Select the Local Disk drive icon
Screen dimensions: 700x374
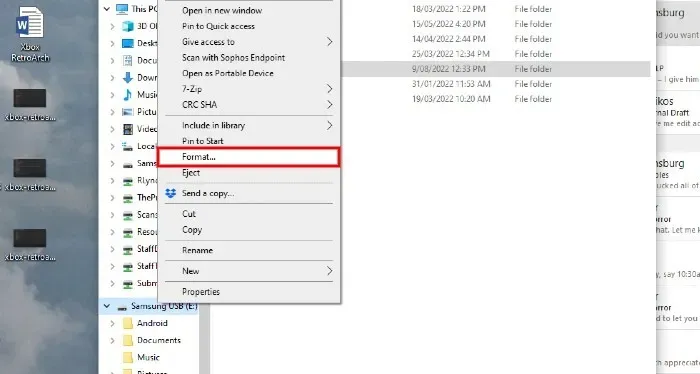(128, 146)
